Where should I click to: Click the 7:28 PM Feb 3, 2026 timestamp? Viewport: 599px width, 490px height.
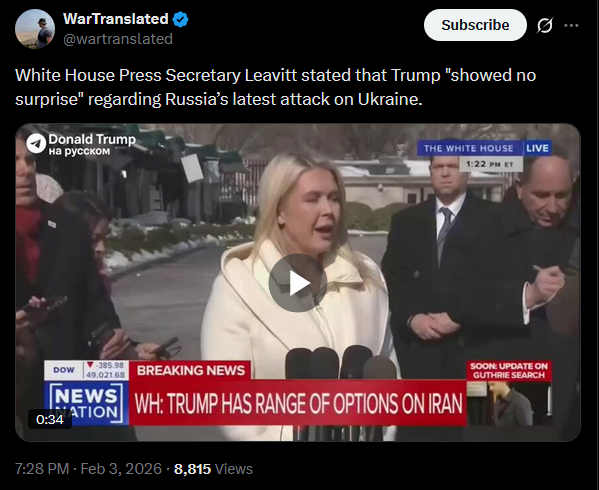pyautogui.click(x=88, y=469)
